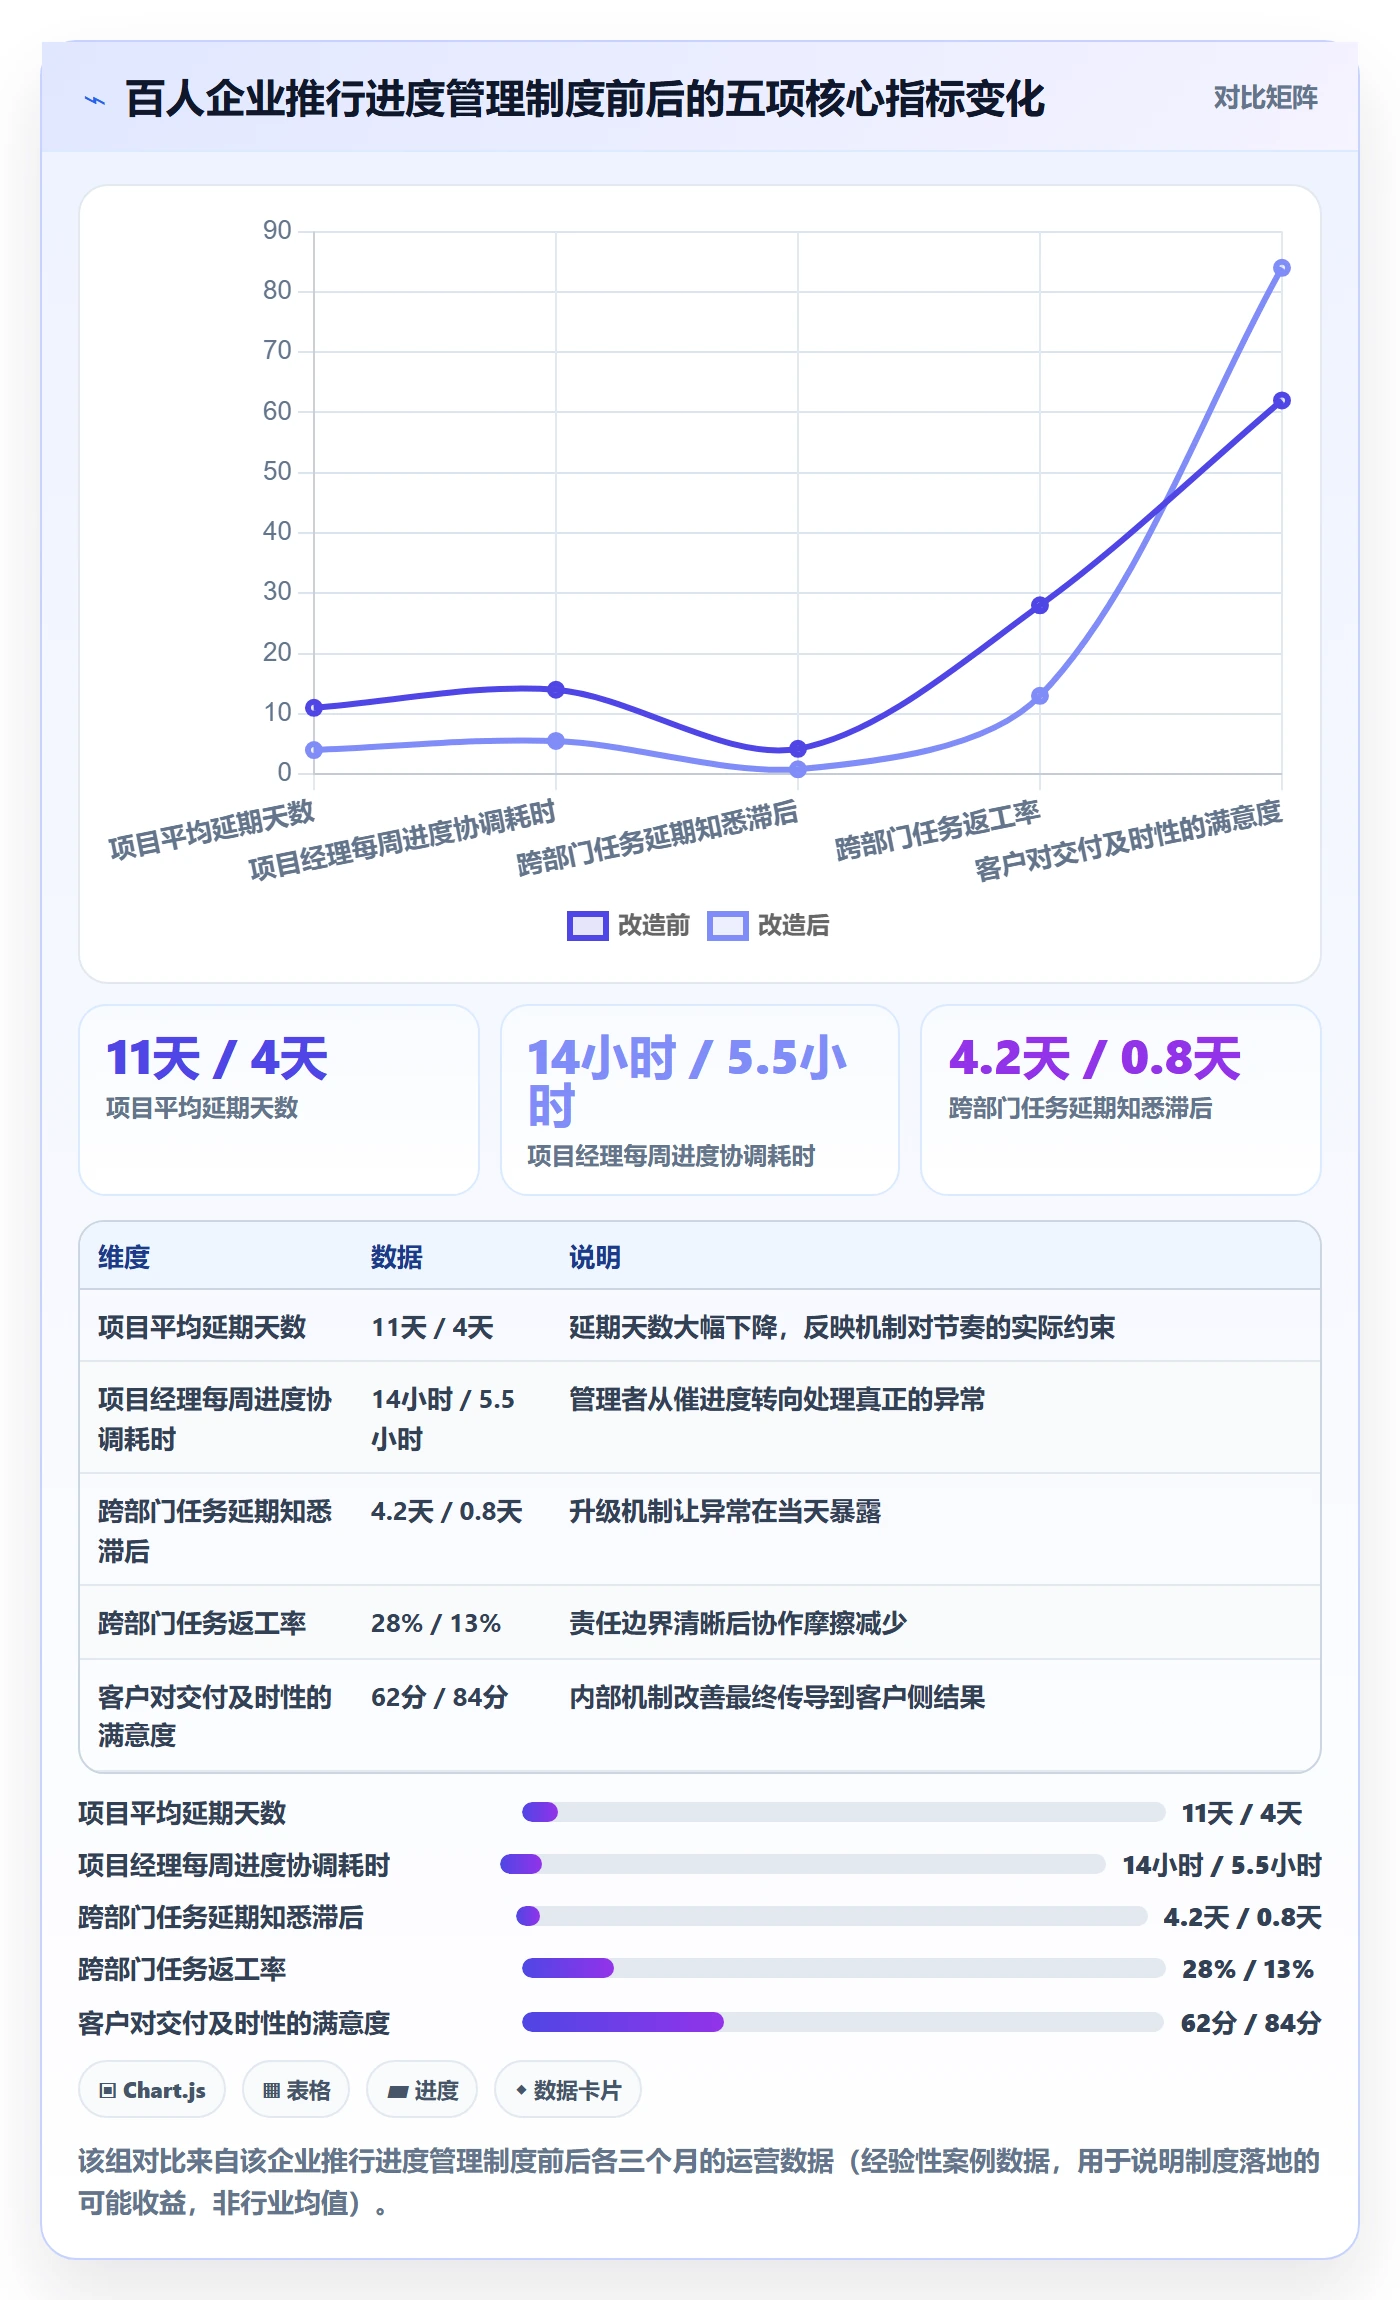The image size is (1400, 2300).
Task: Toggle the 改造前 legend swatch
Action: coord(587,926)
